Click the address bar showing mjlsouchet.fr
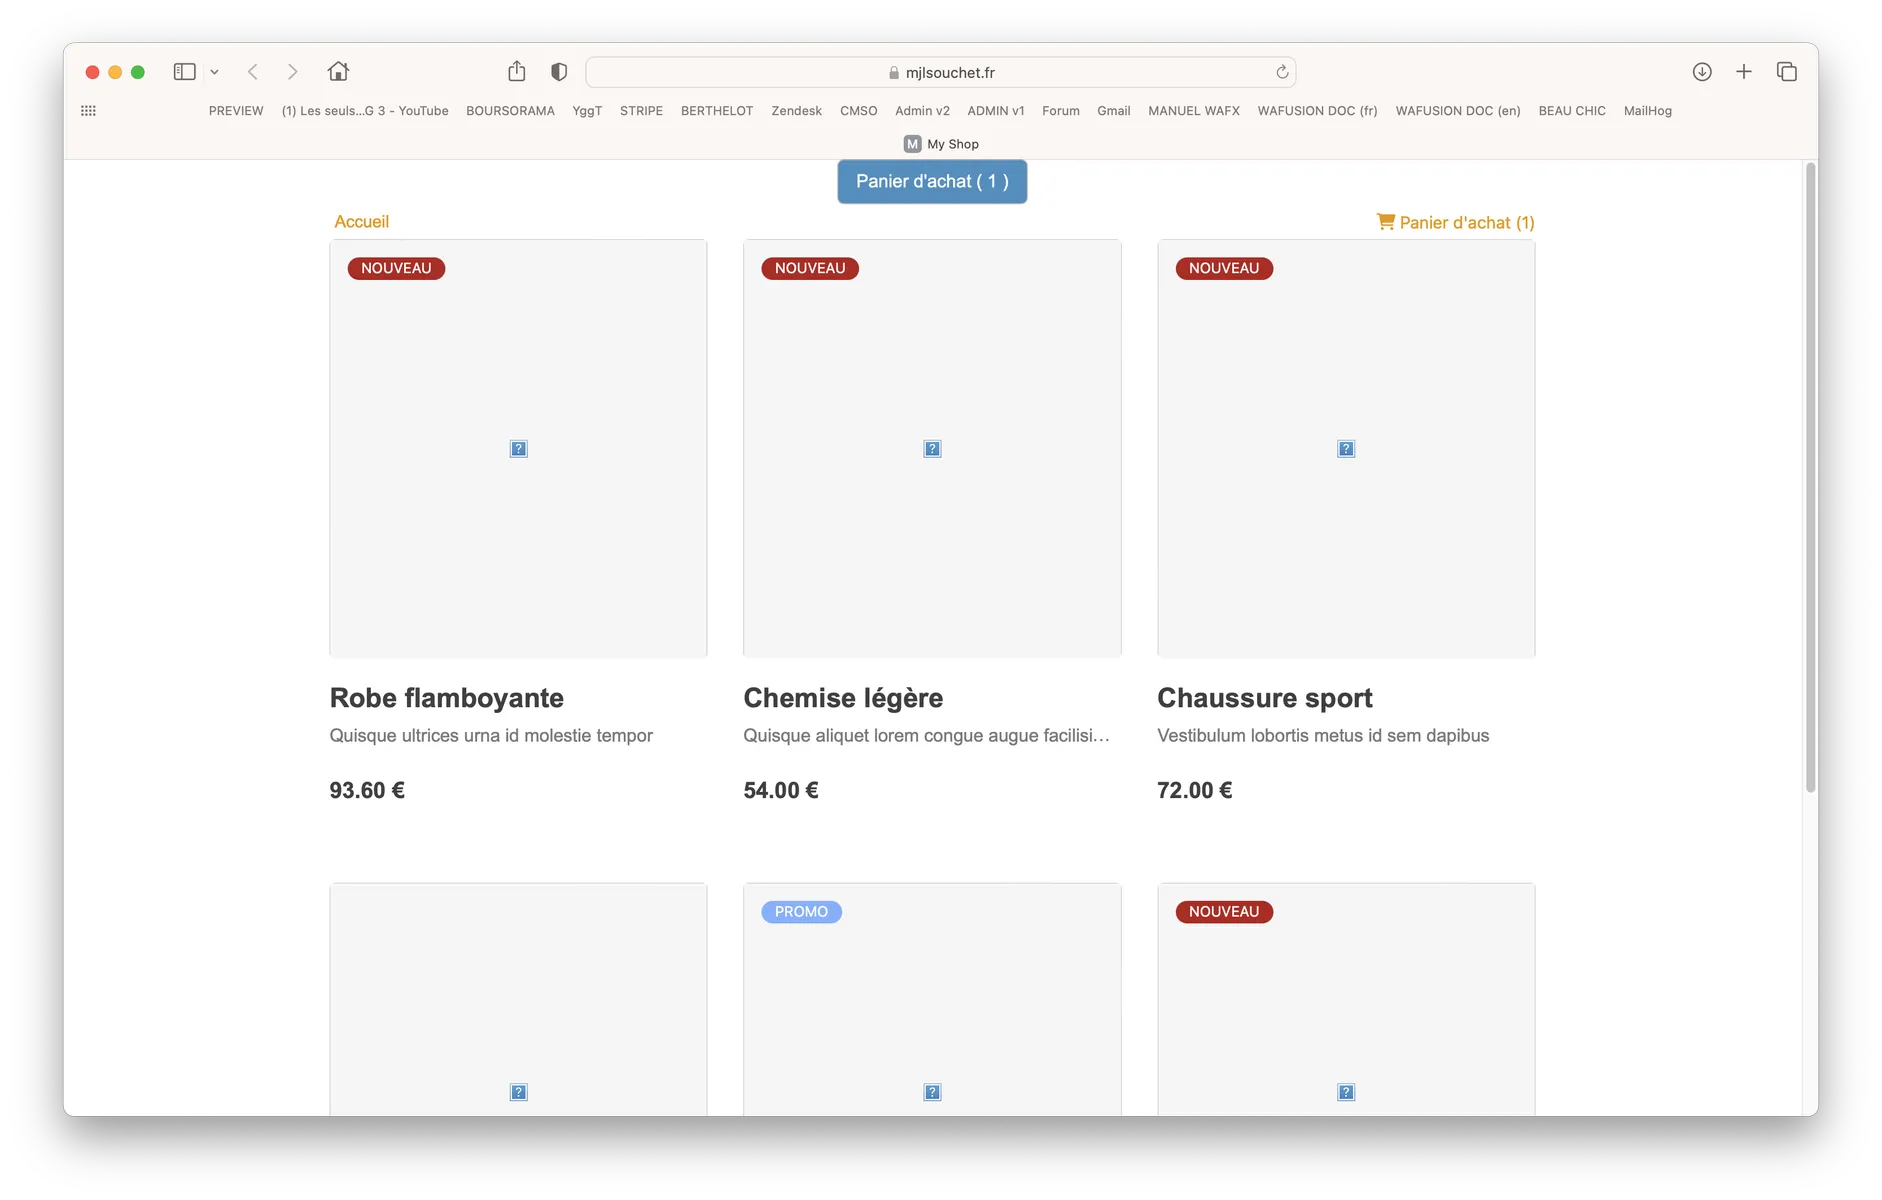This screenshot has width=1882, height=1200. 940,72
